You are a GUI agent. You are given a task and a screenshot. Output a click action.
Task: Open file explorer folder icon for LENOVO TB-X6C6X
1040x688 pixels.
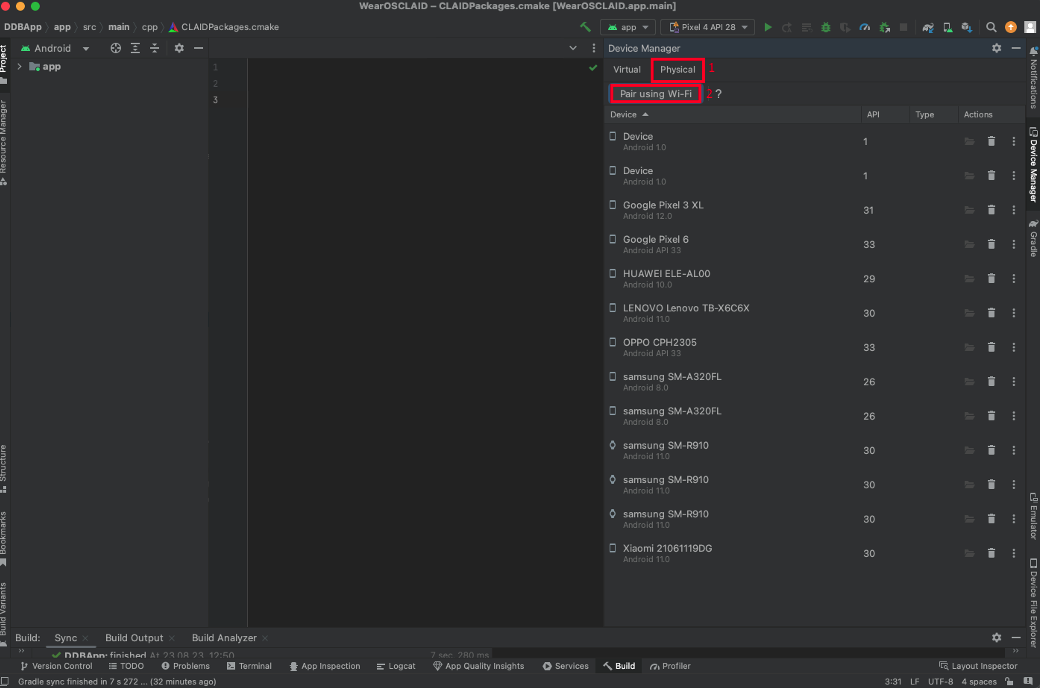click(969, 313)
